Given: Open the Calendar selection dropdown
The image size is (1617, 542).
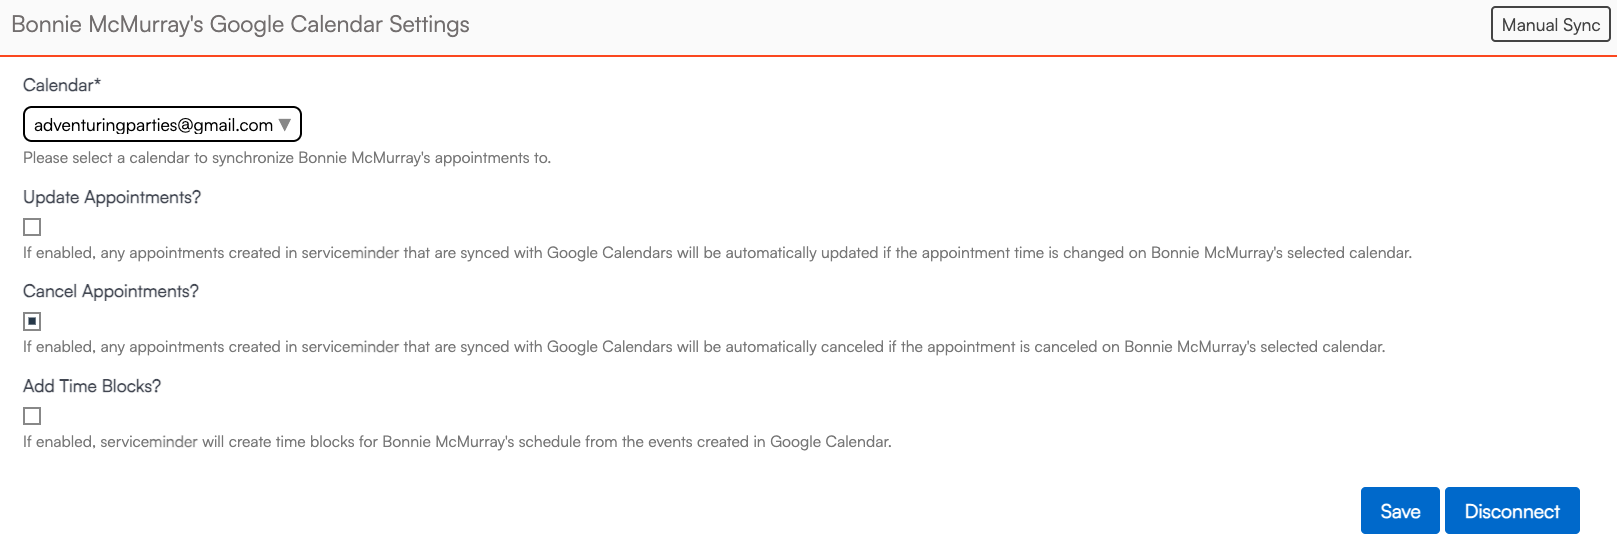Looking at the screenshot, I should coord(162,125).
